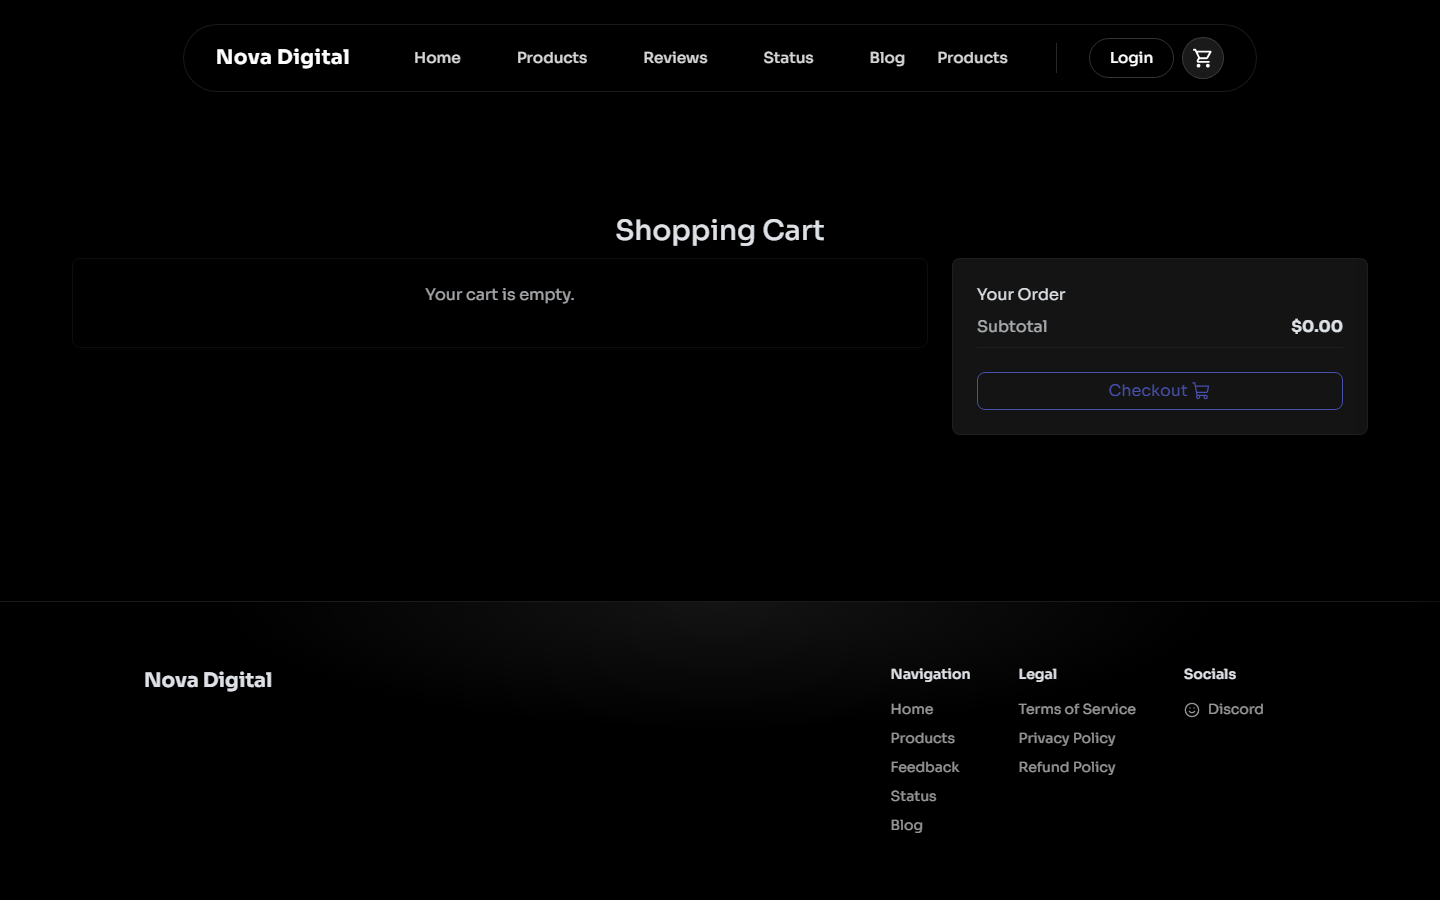Screen dimensions: 1440x900
Task: Click the "$0.00" subtotal amount
Action: [1317, 326]
